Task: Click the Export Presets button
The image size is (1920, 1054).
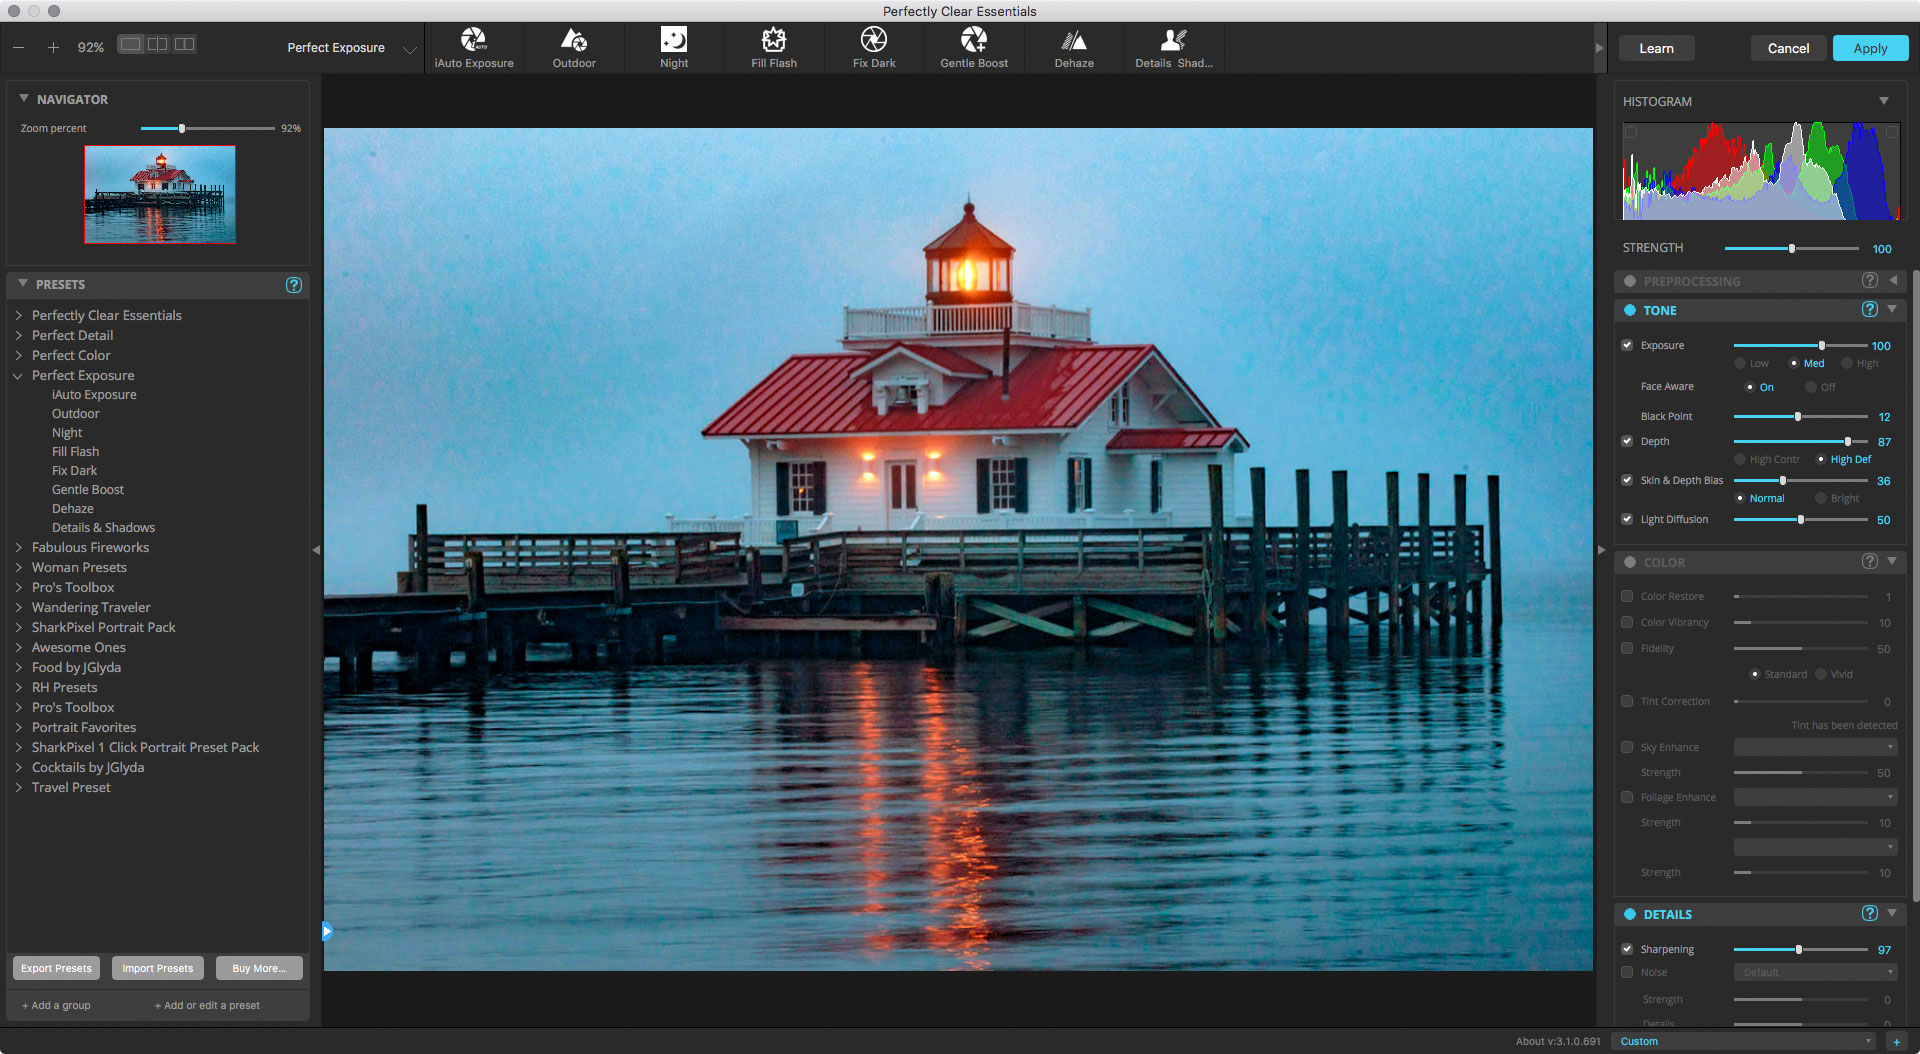Action: click(x=56, y=968)
